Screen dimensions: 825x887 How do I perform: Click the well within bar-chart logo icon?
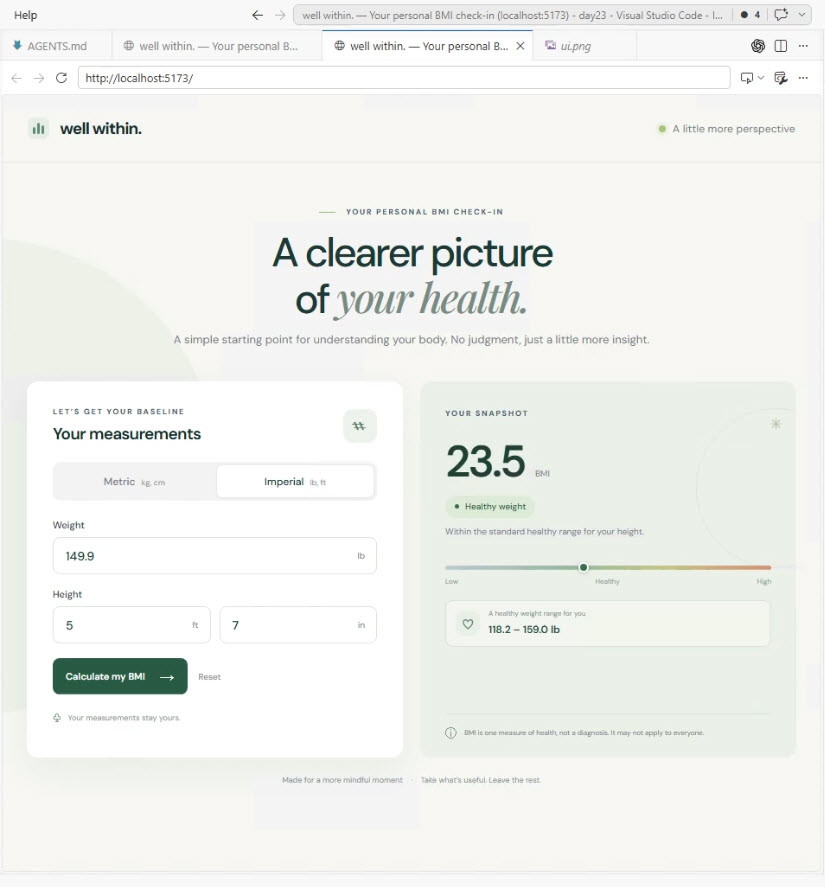[38, 129]
